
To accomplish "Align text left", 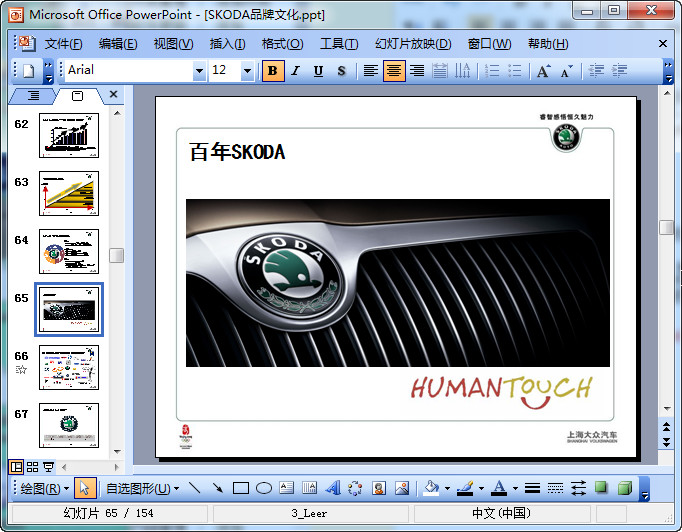I will [371, 71].
